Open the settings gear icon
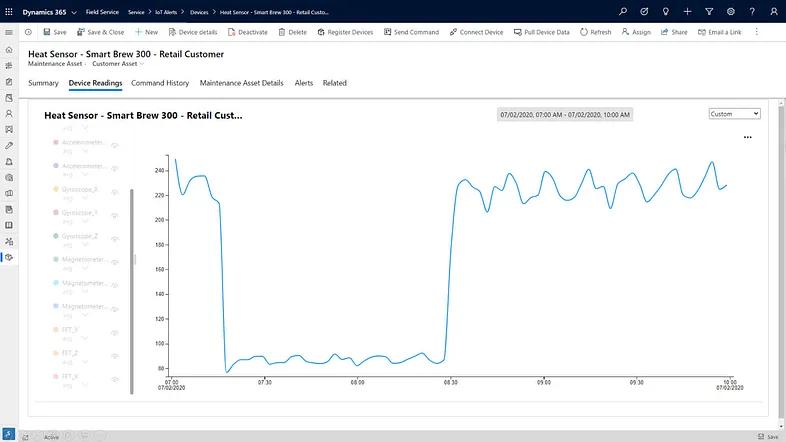The height and width of the screenshot is (442, 786). (x=731, y=12)
